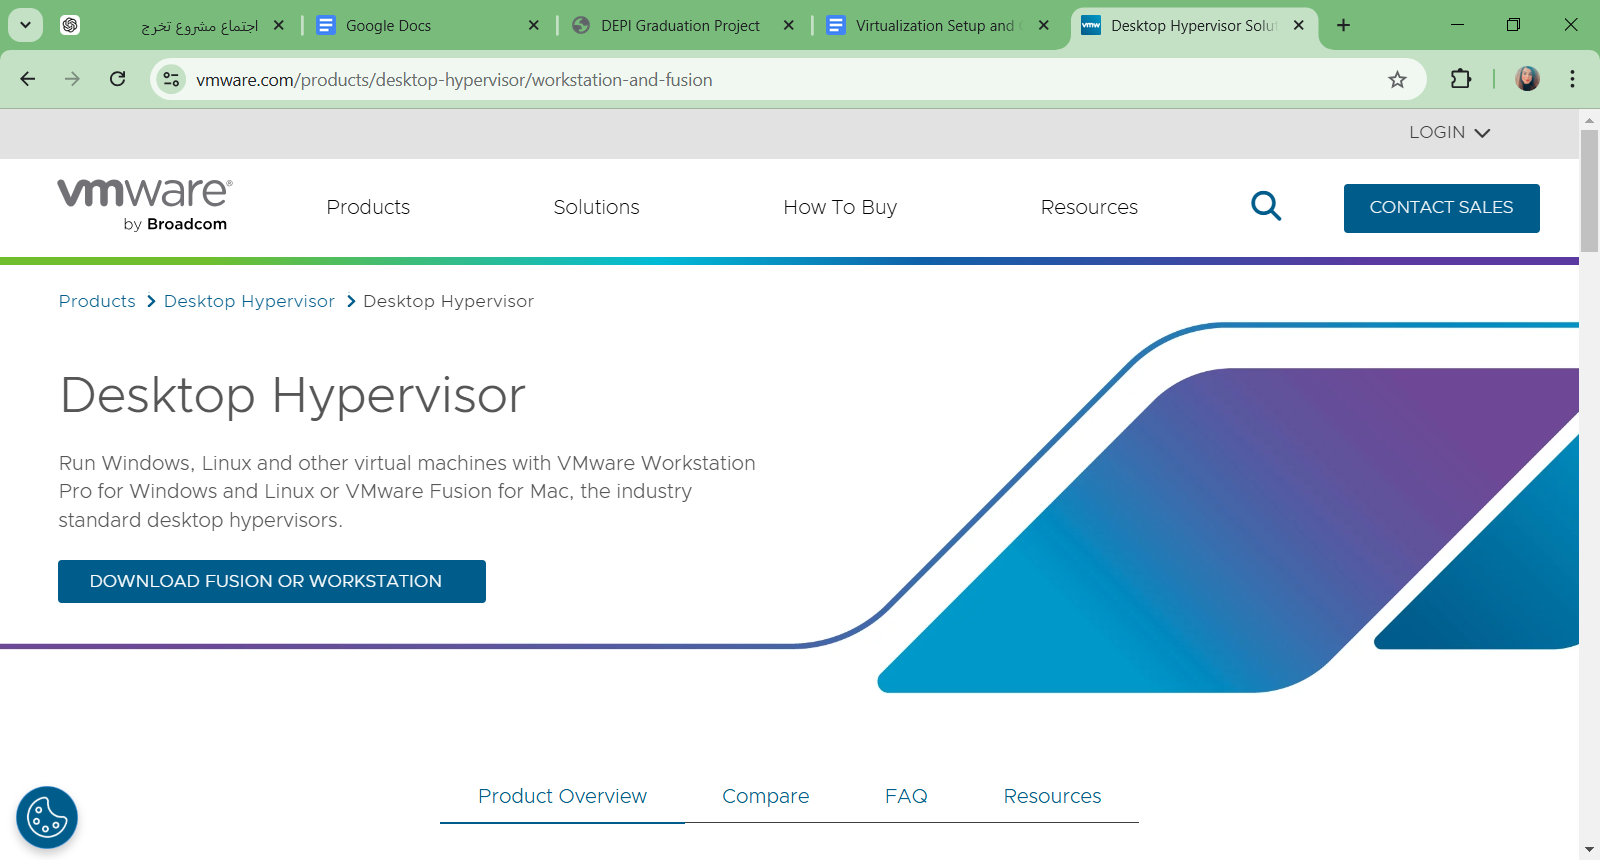This screenshot has height=860, width=1600.
Task: Open the Extensions puzzle icon
Action: (1461, 79)
